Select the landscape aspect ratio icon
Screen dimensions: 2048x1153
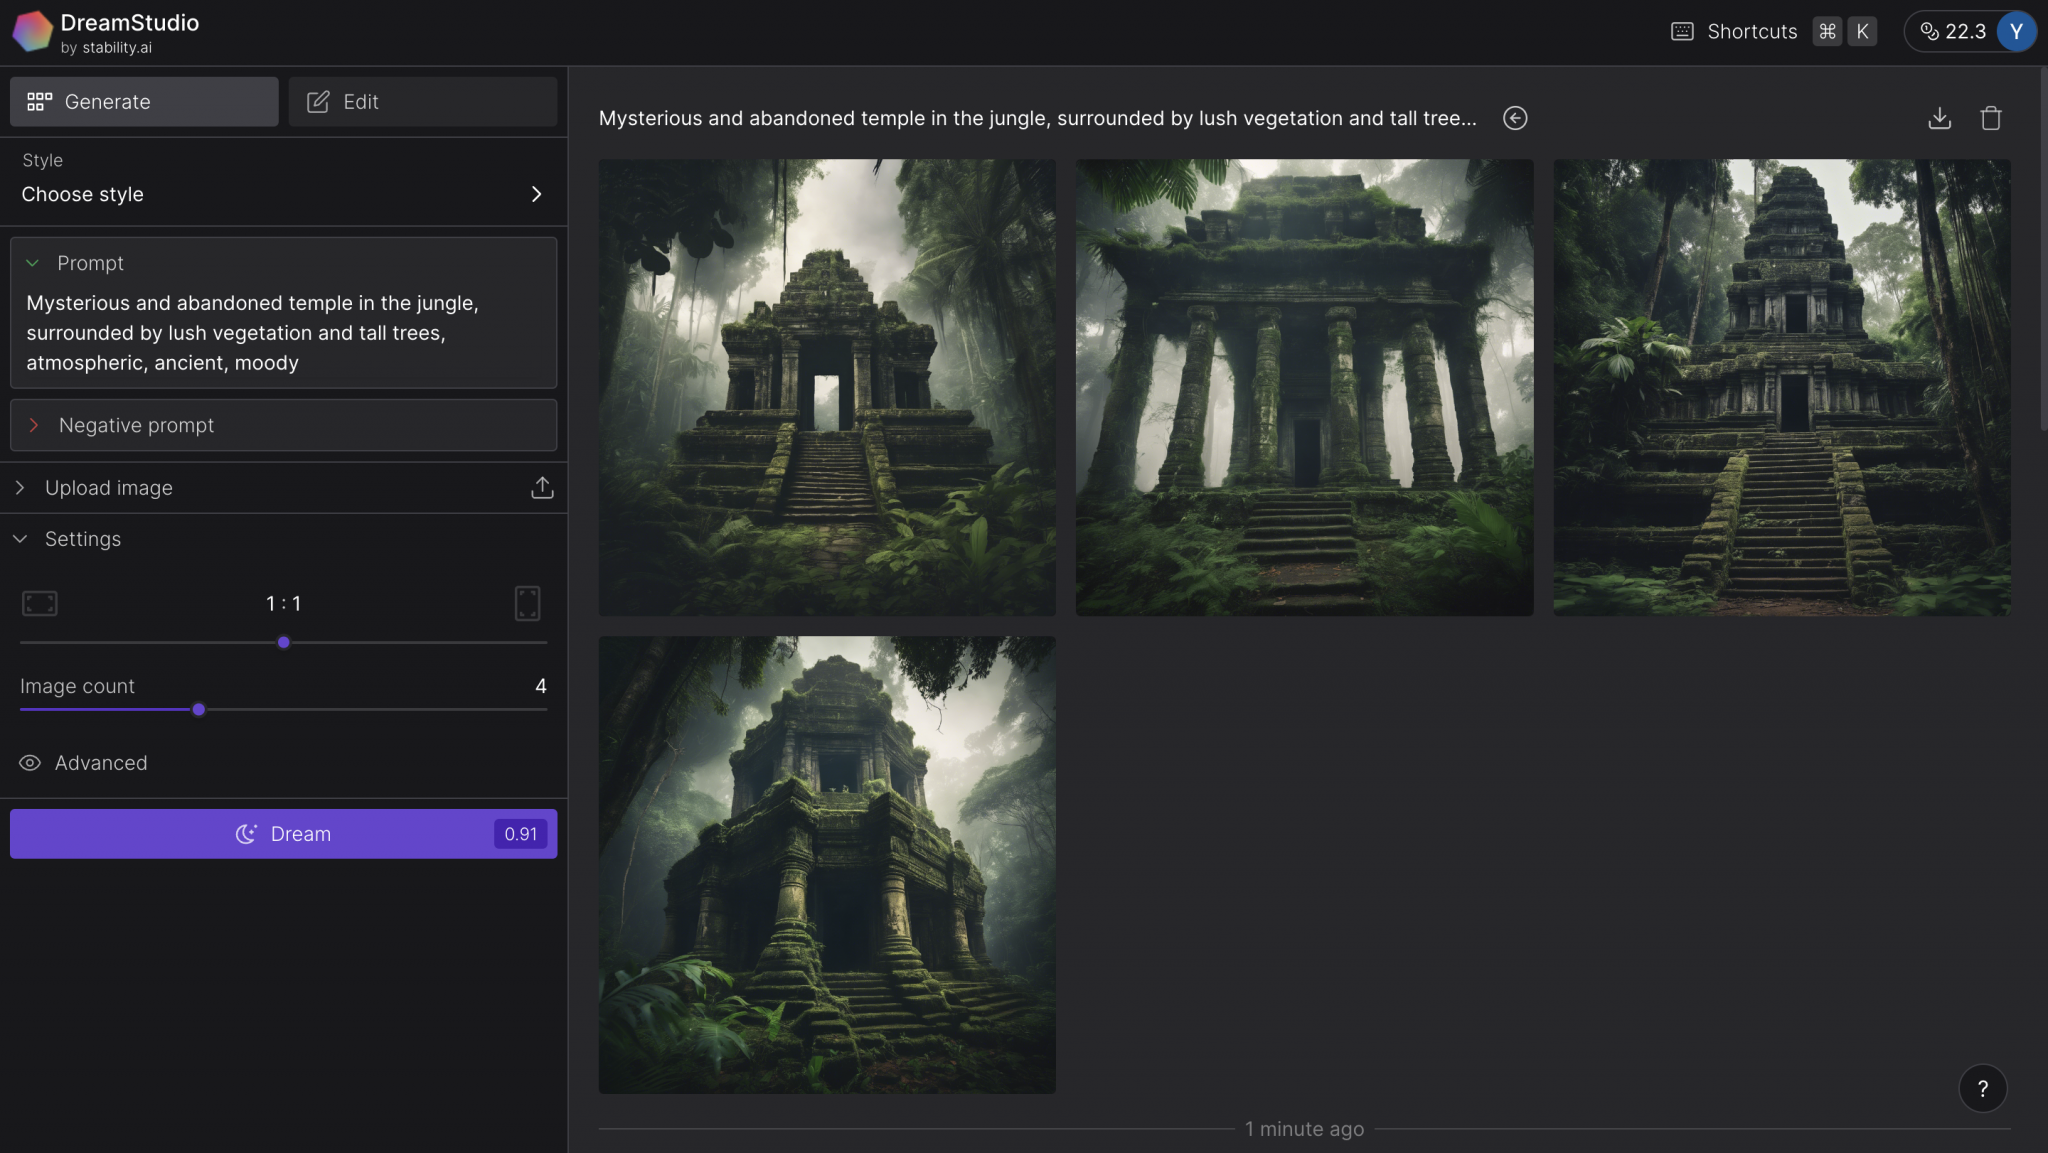[x=38, y=603]
